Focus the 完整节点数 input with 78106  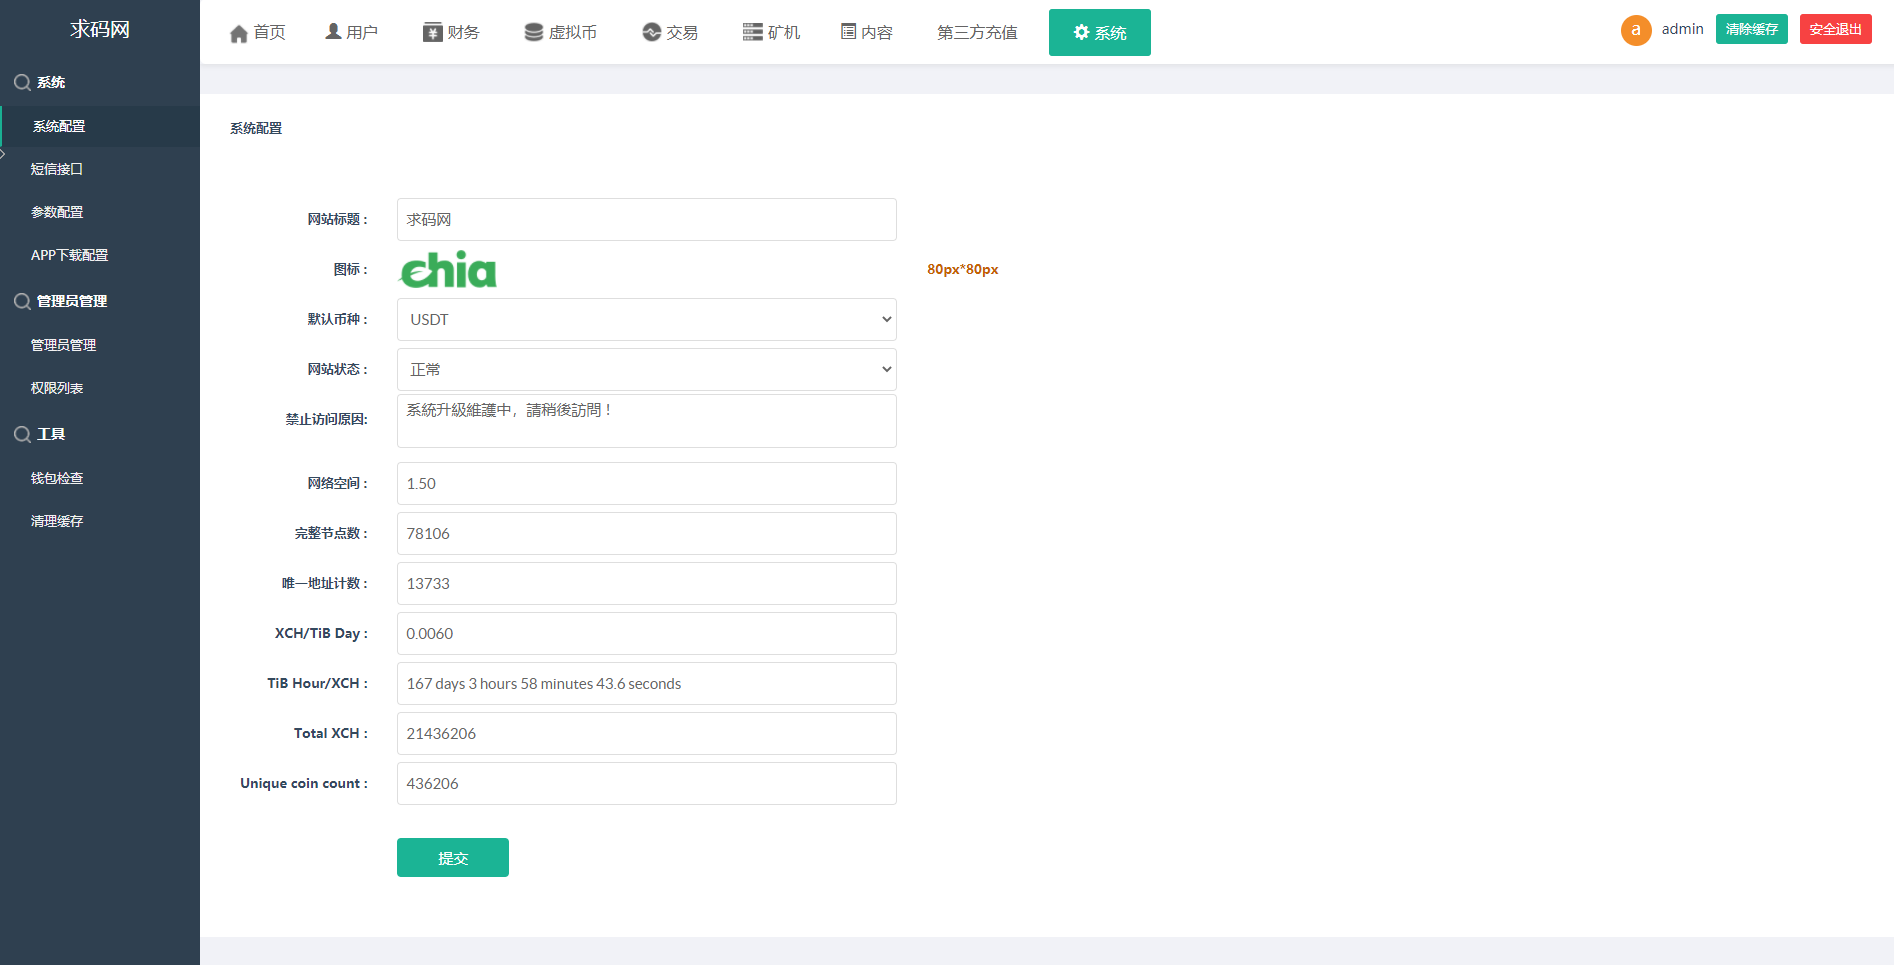pyautogui.click(x=646, y=534)
